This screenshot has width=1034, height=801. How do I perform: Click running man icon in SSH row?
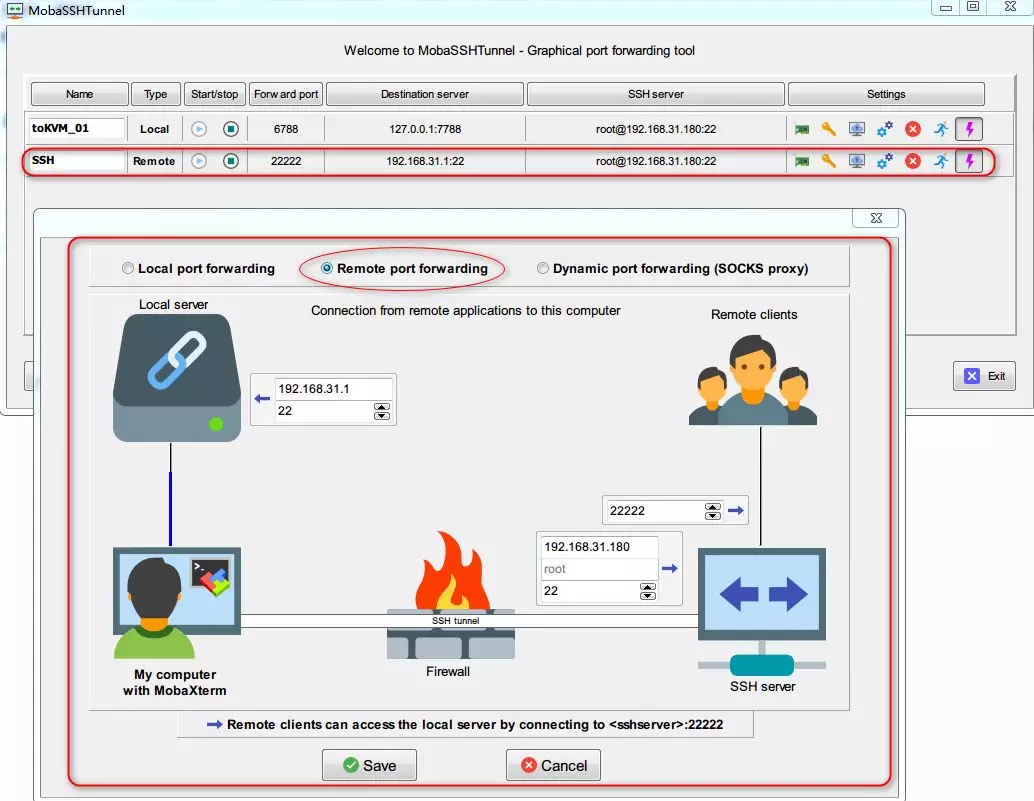tap(941, 161)
